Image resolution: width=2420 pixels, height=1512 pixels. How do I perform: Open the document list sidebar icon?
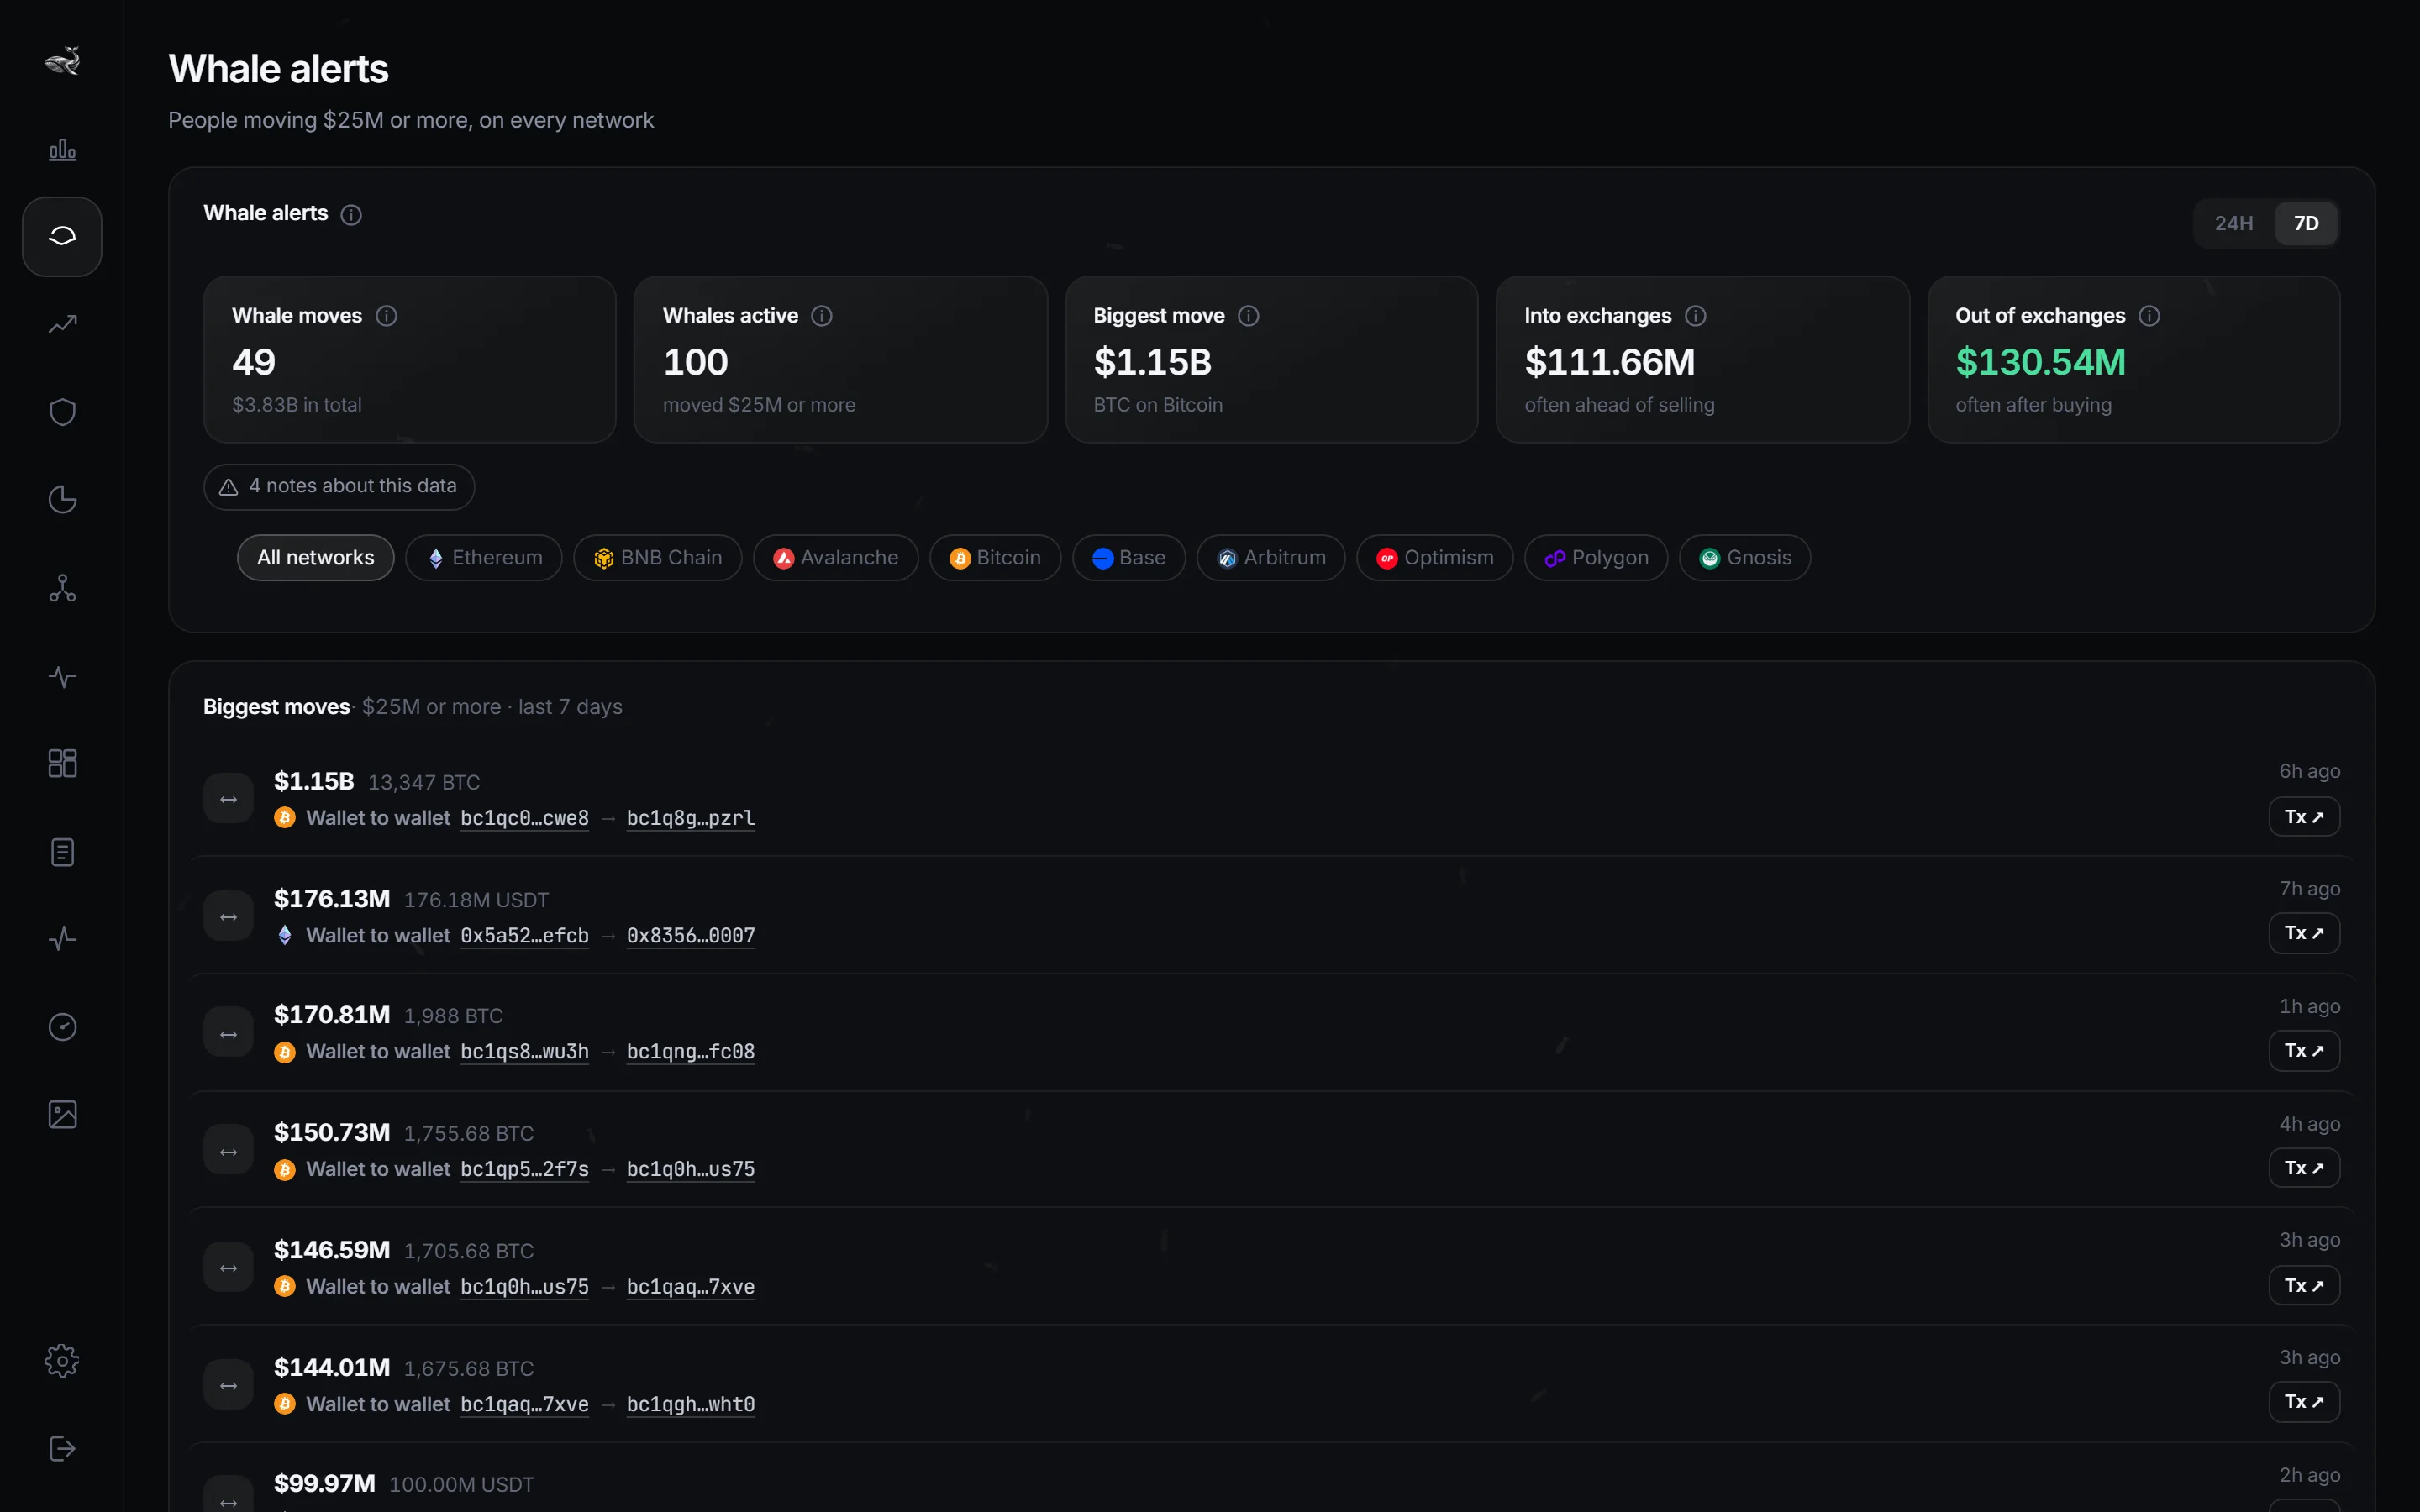pyautogui.click(x=62, y=852)
